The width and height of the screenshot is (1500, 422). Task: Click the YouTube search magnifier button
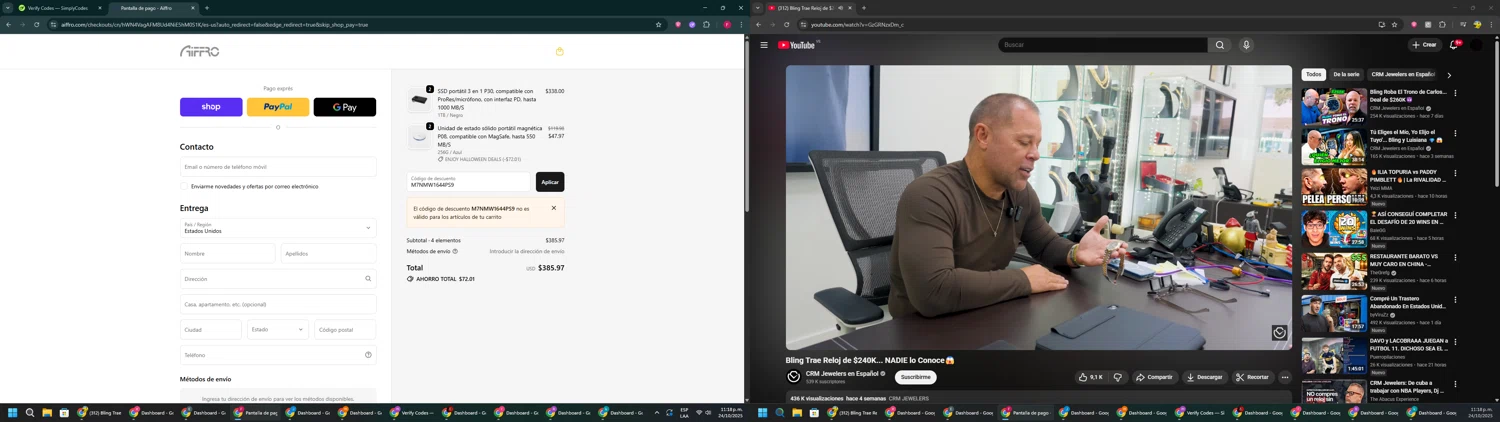tap(1220, 45)
